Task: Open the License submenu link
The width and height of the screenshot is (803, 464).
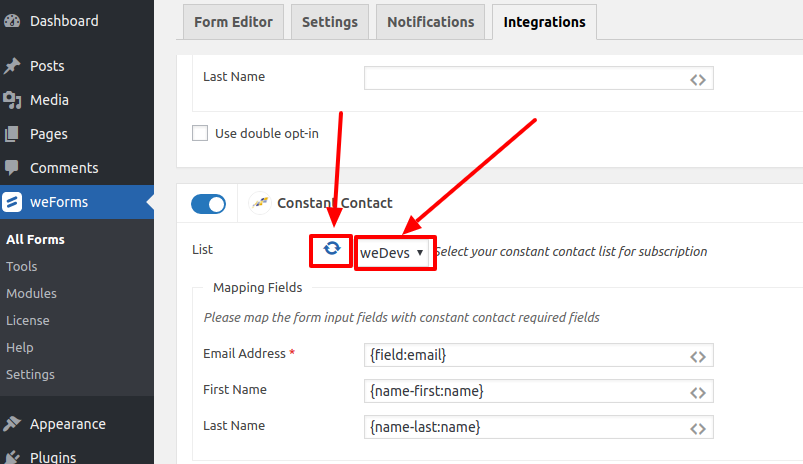Action: point(28,321)
